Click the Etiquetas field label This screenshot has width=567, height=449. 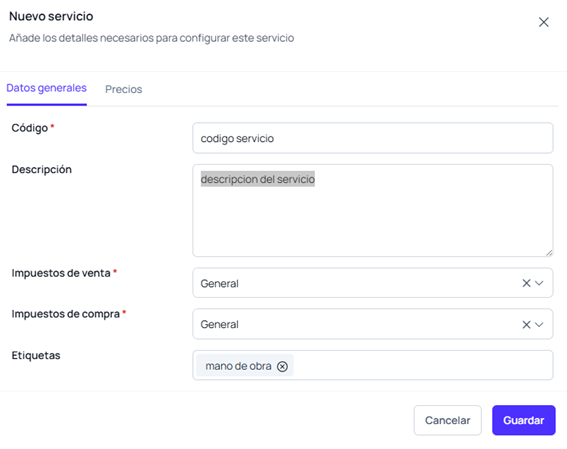(36, 355)
